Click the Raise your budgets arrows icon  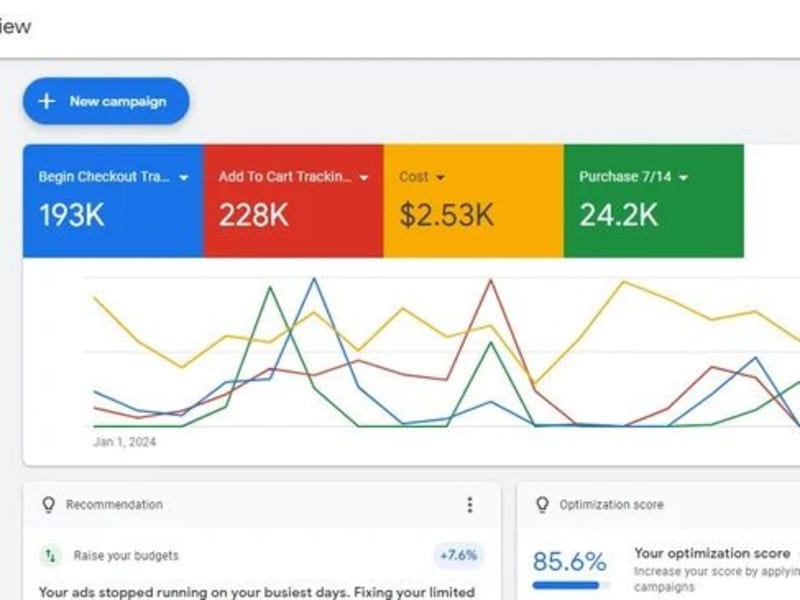[x=51, y=555]
